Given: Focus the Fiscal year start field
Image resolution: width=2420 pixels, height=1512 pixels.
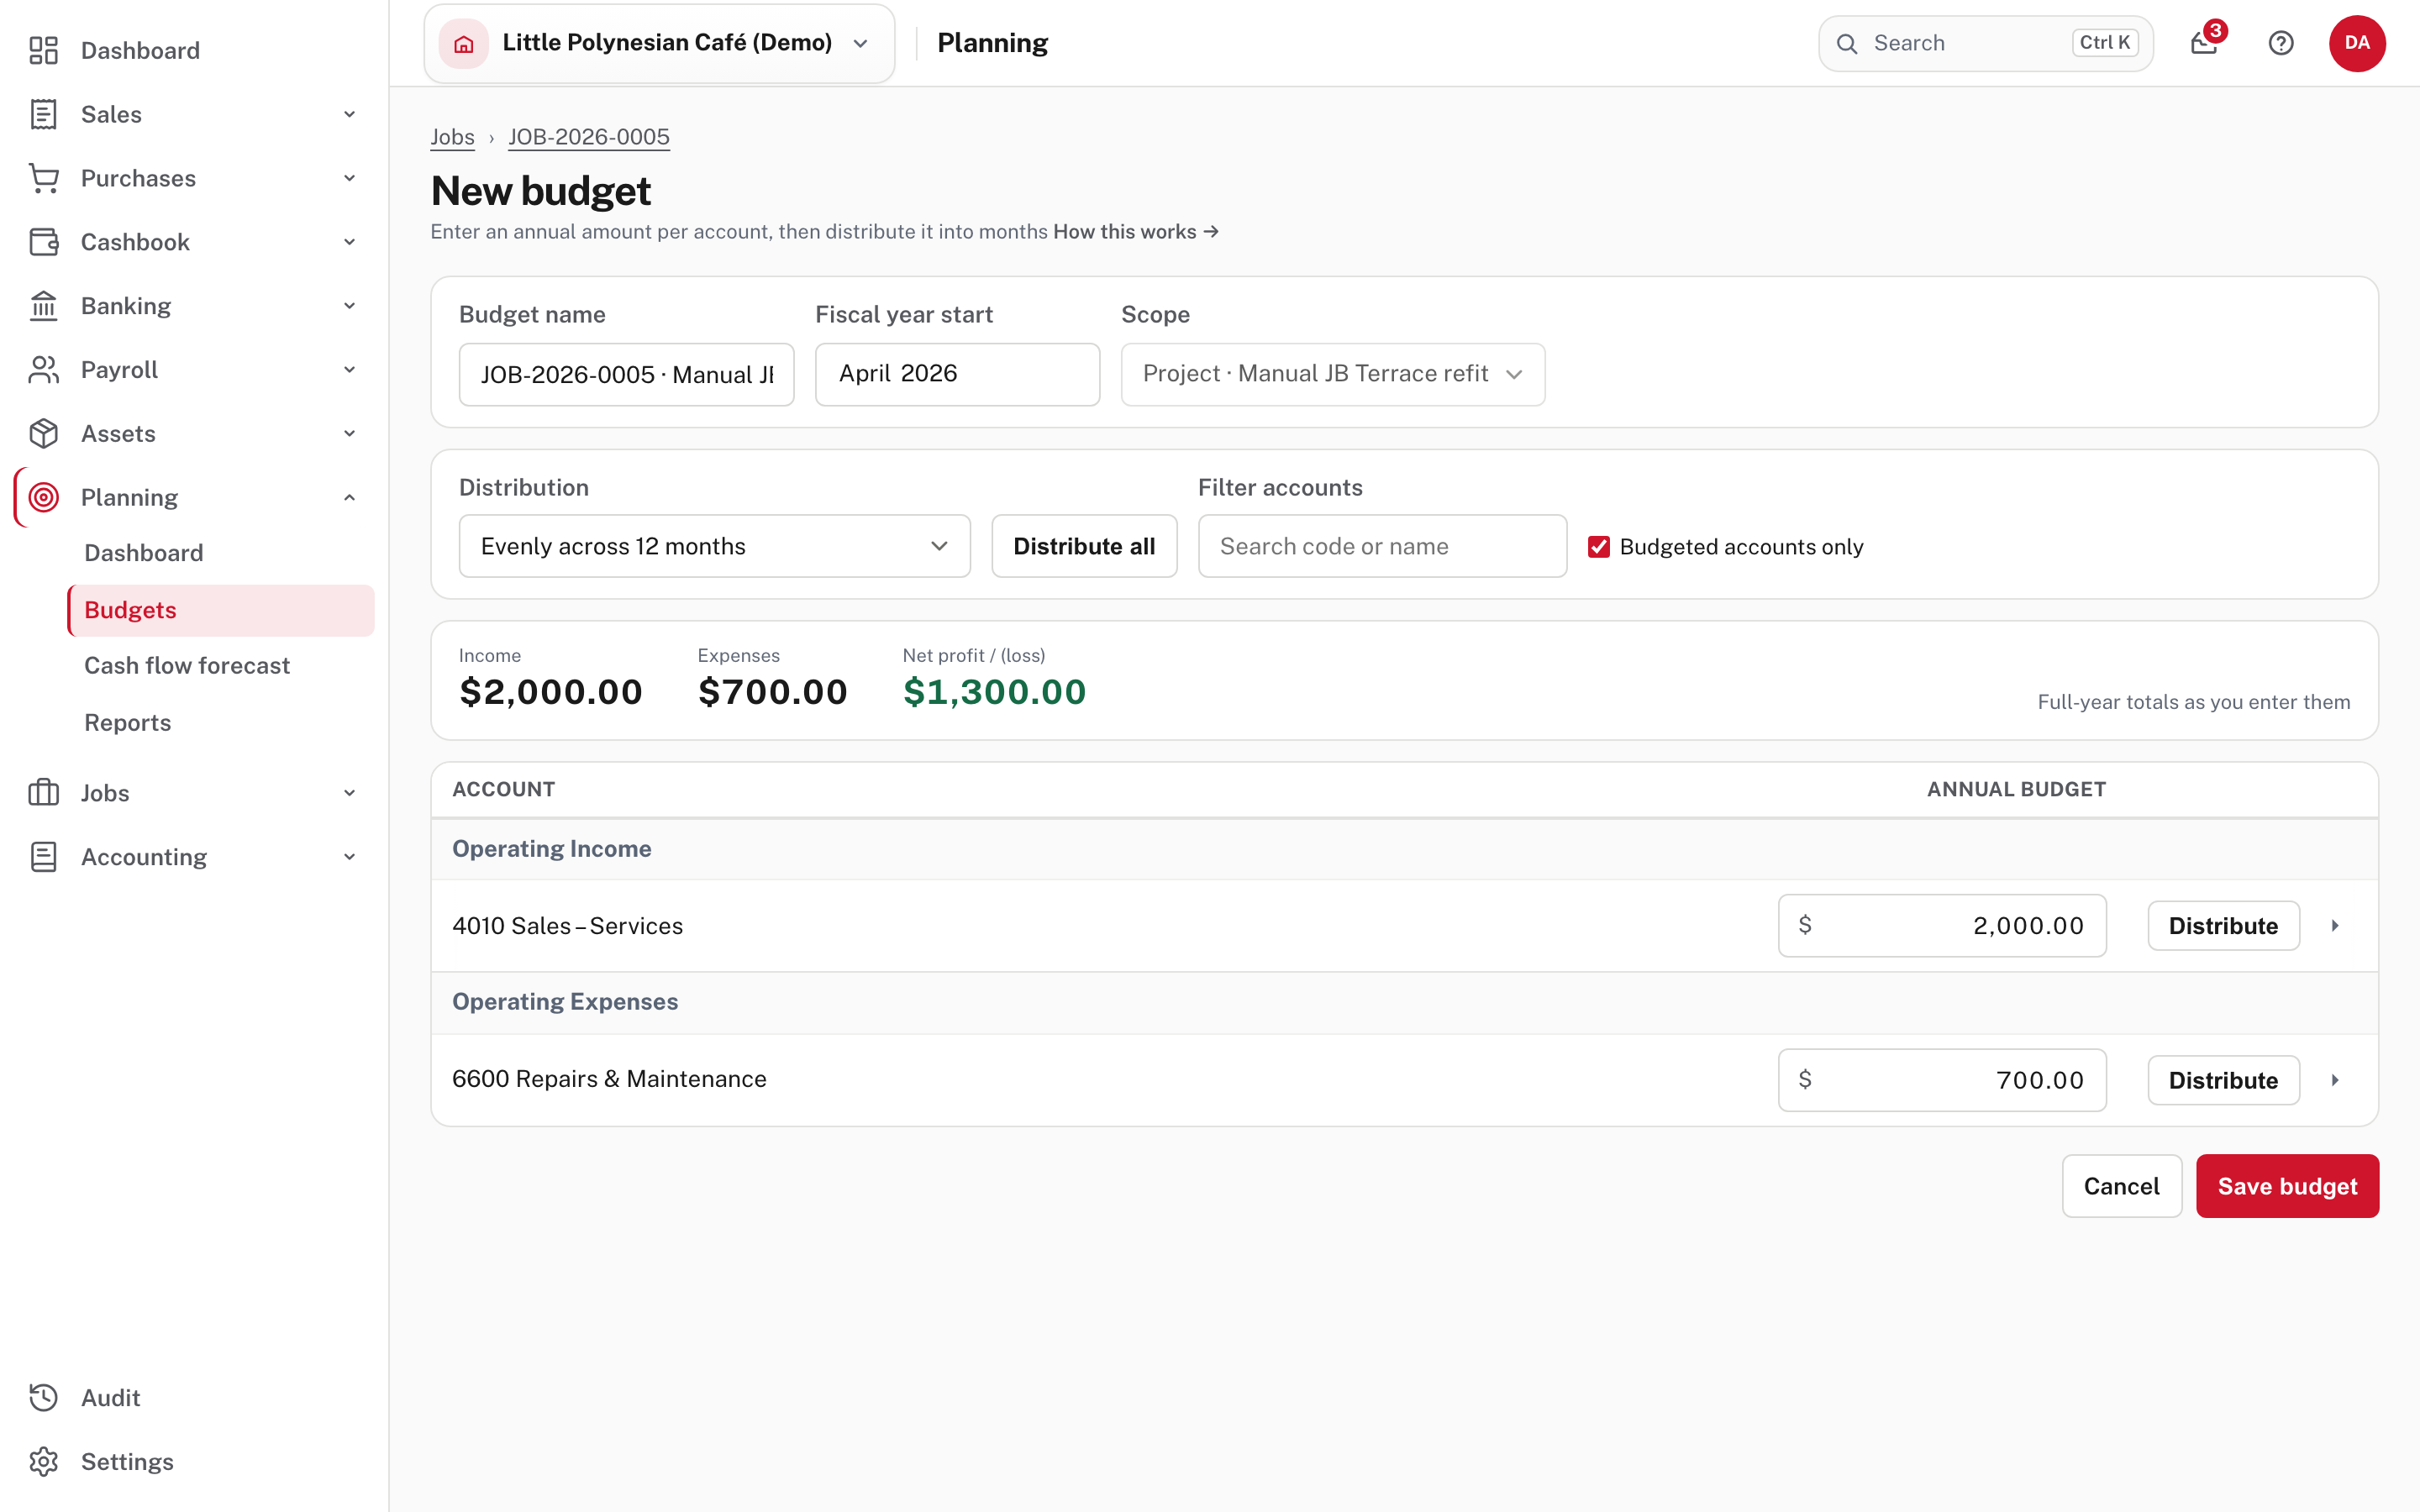Looking at the screenshot, I should (x=957, y=374).
